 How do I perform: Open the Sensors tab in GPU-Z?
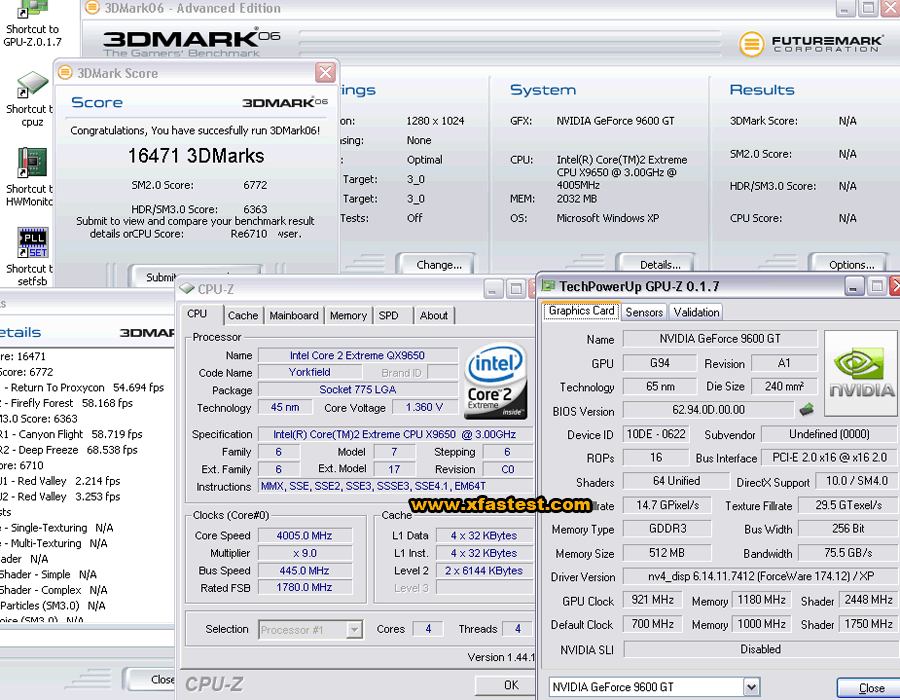(644, 312)
